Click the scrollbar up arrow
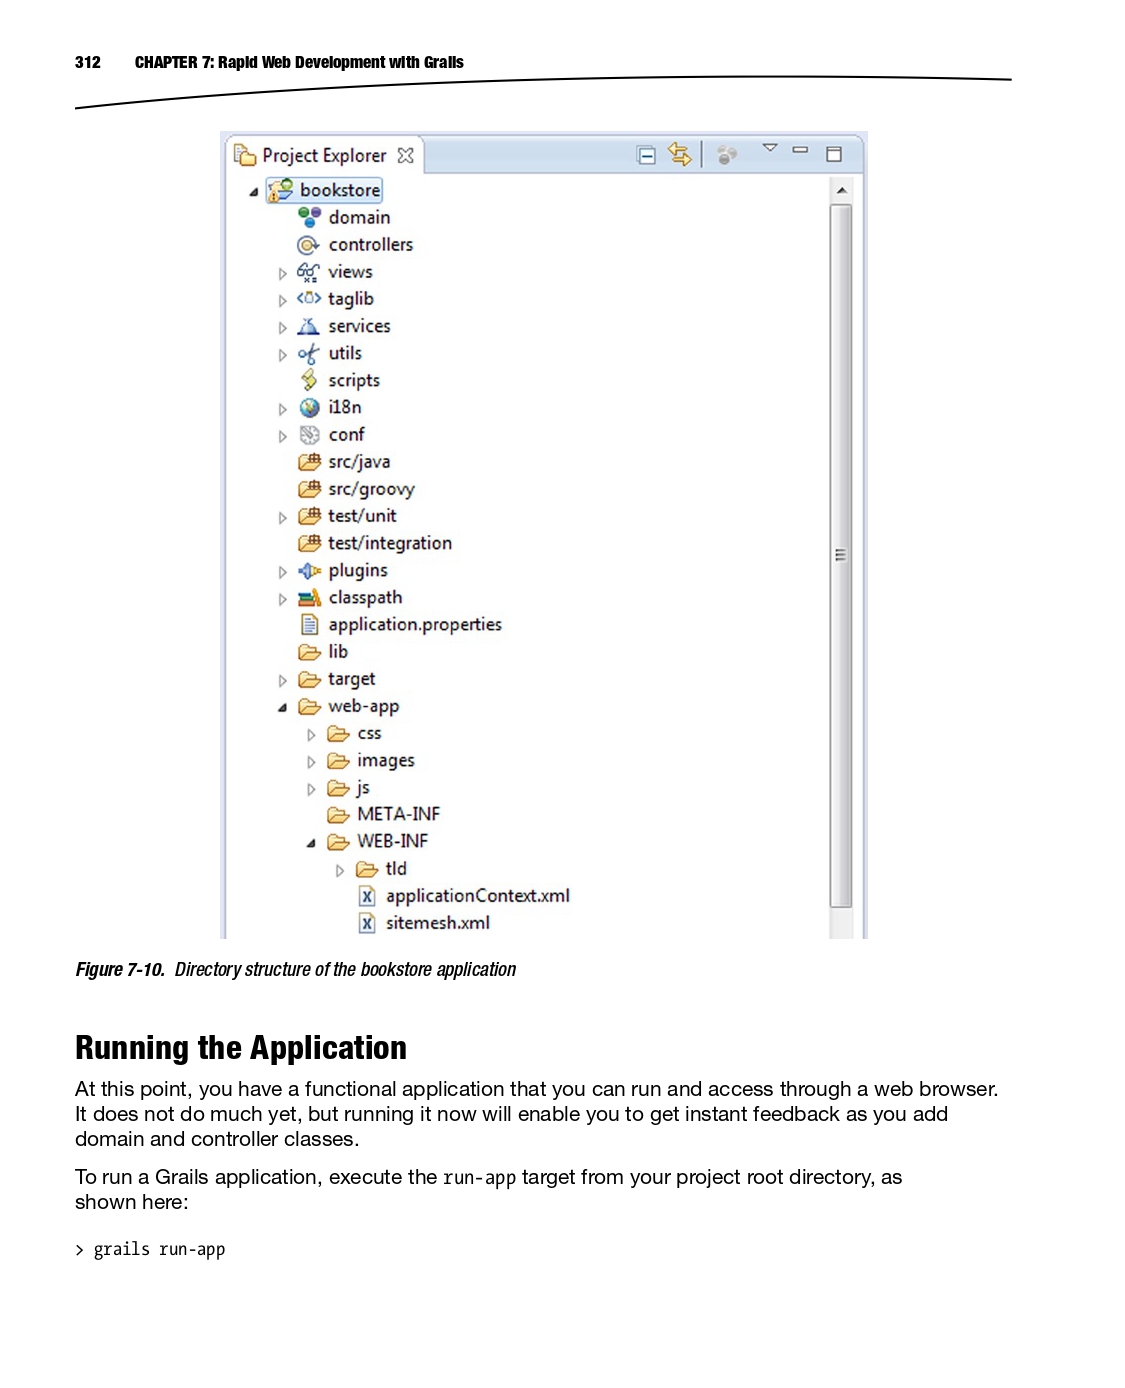 (842, 190)
